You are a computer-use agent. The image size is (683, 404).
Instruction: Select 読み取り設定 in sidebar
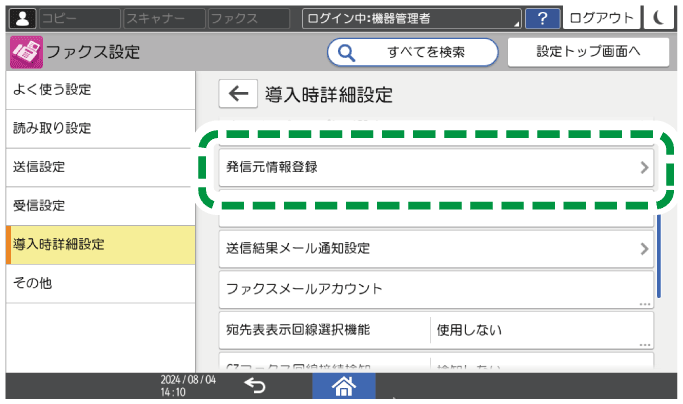tap(101, 129)
